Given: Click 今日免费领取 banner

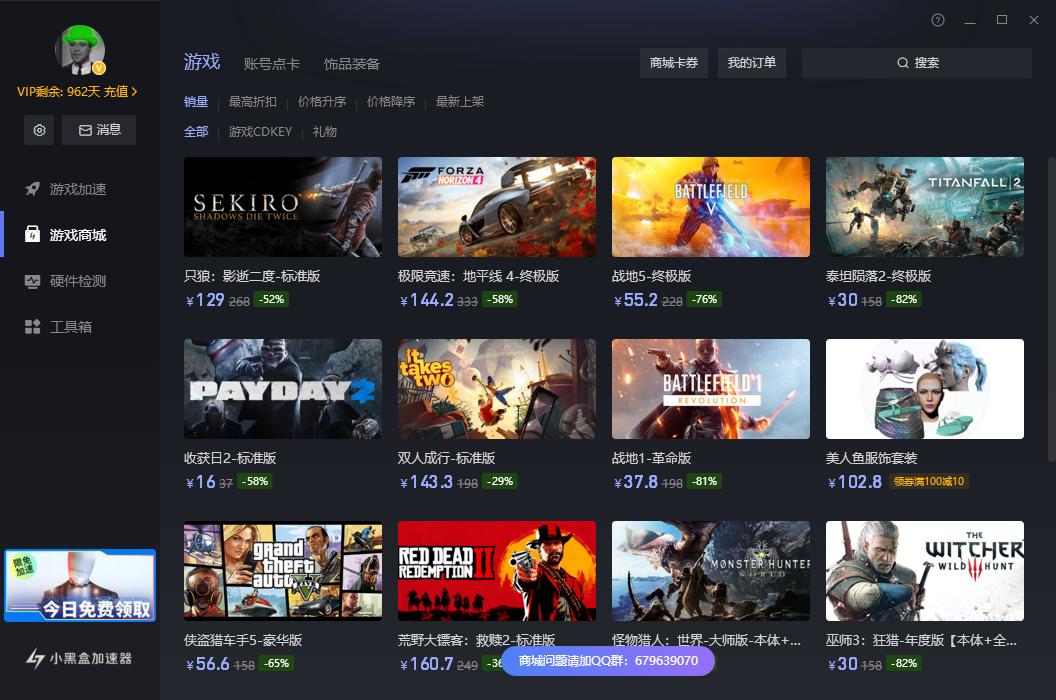Looking at the screenshot, I should tap(80, 585).
